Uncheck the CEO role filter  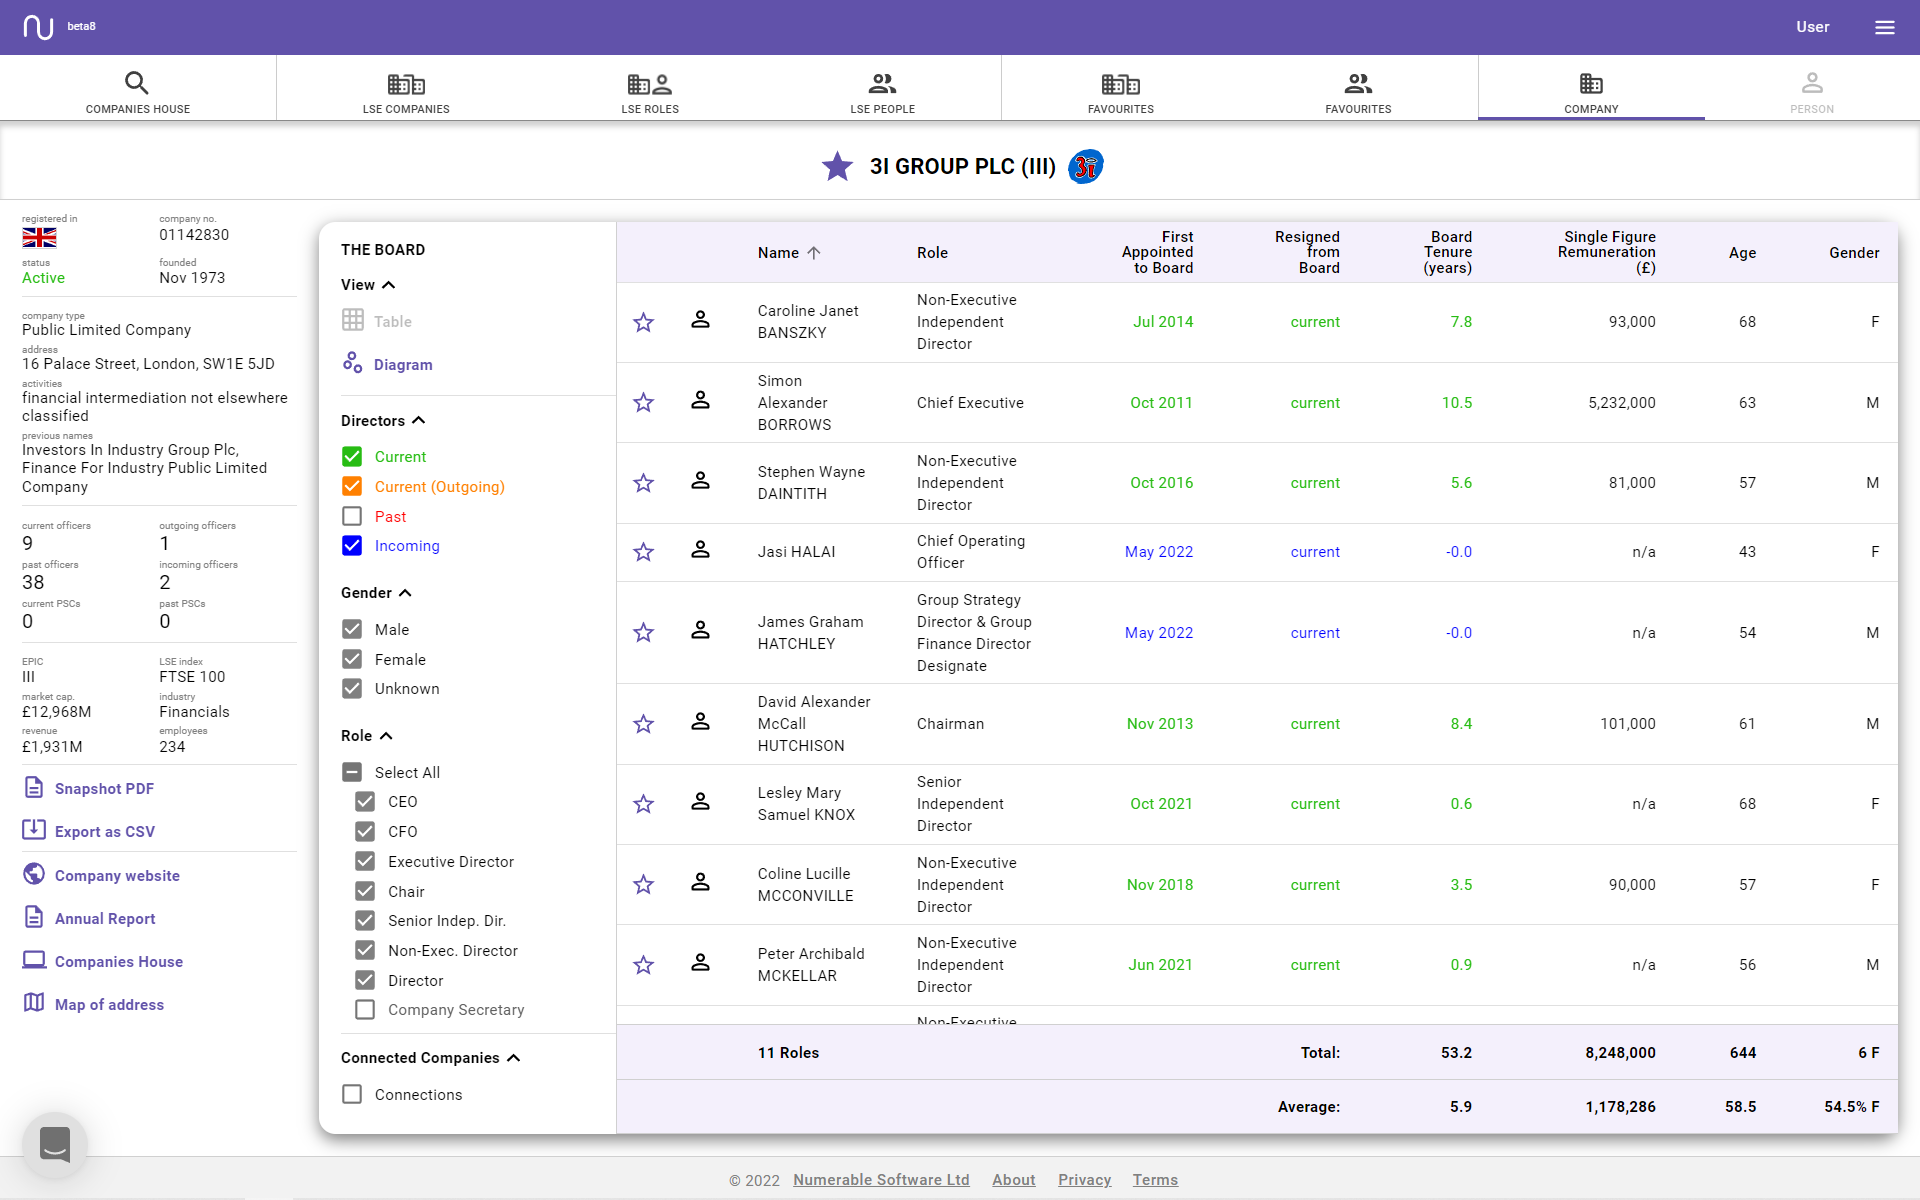365,802
